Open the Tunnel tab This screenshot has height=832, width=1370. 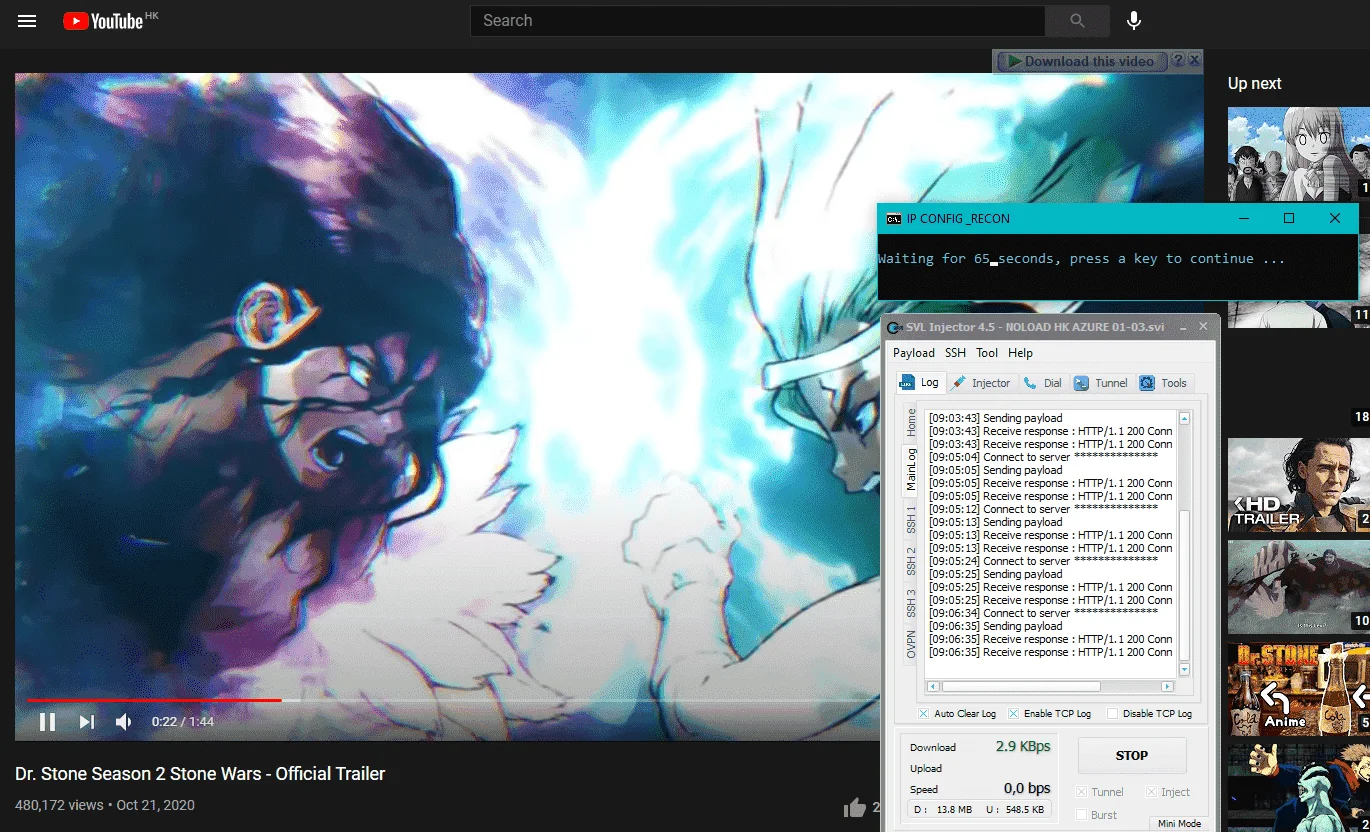coord(1101,383)
